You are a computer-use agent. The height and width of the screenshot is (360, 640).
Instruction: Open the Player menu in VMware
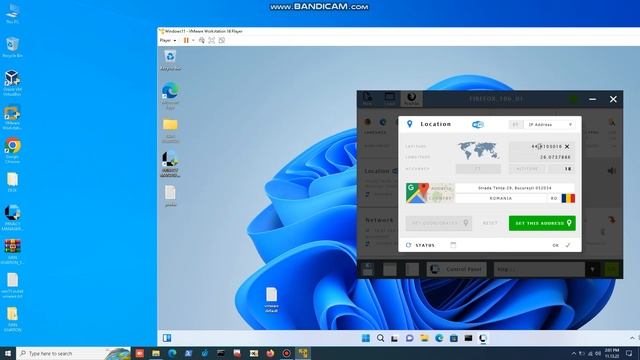(168, 40)
